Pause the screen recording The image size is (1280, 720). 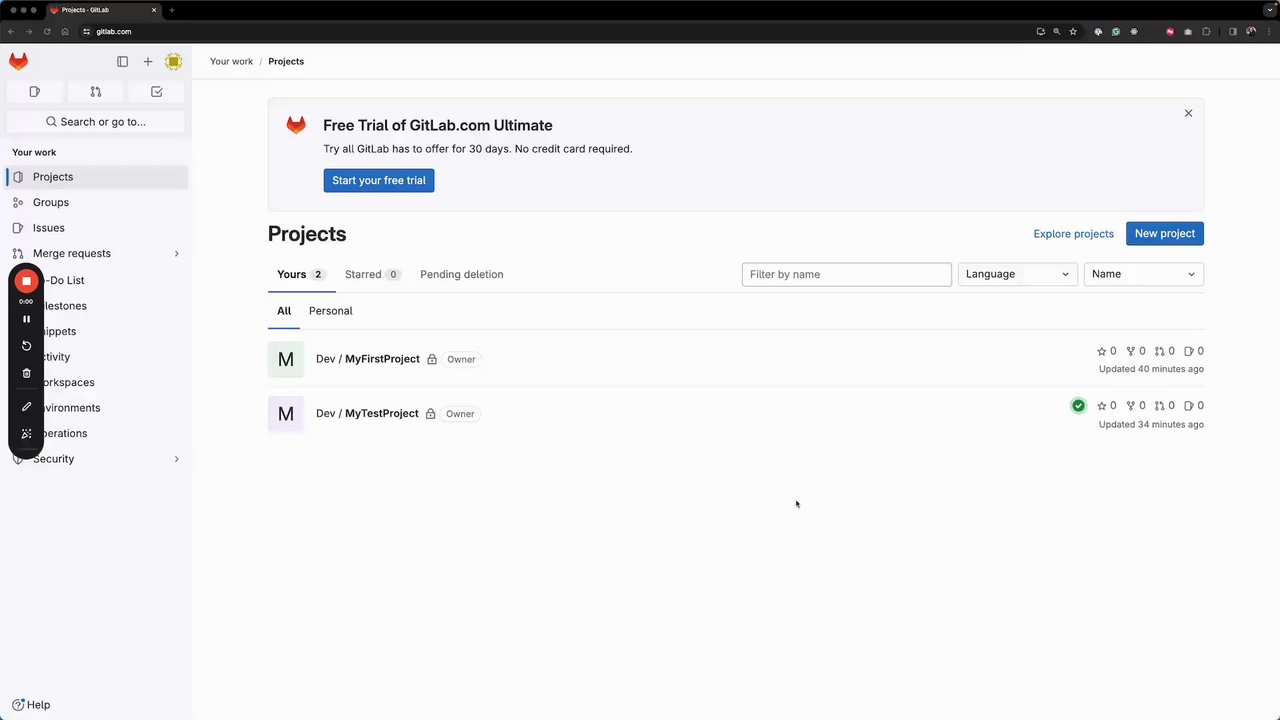27,319
